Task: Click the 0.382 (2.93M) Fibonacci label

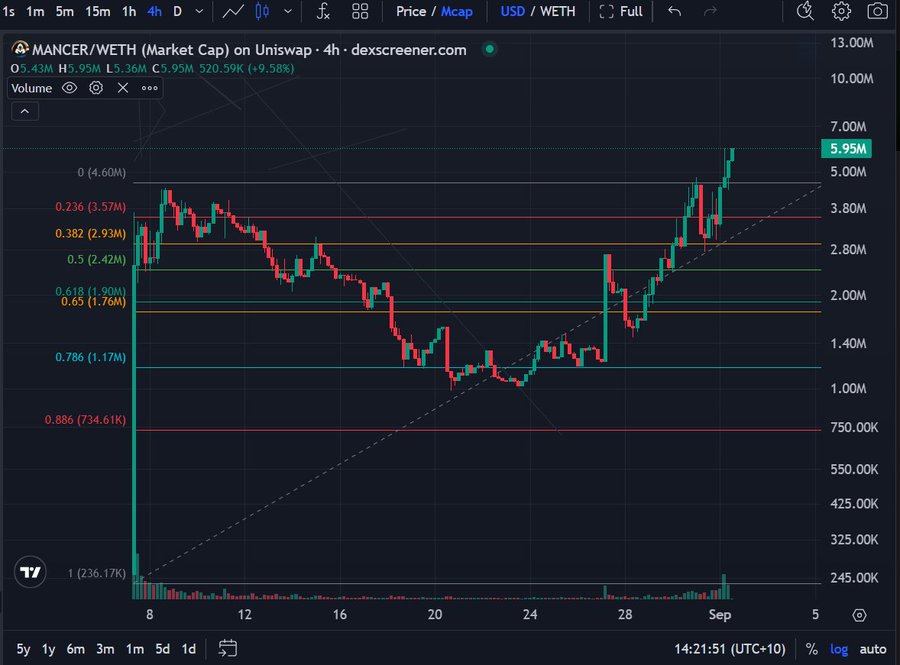Action: [90, 234]
